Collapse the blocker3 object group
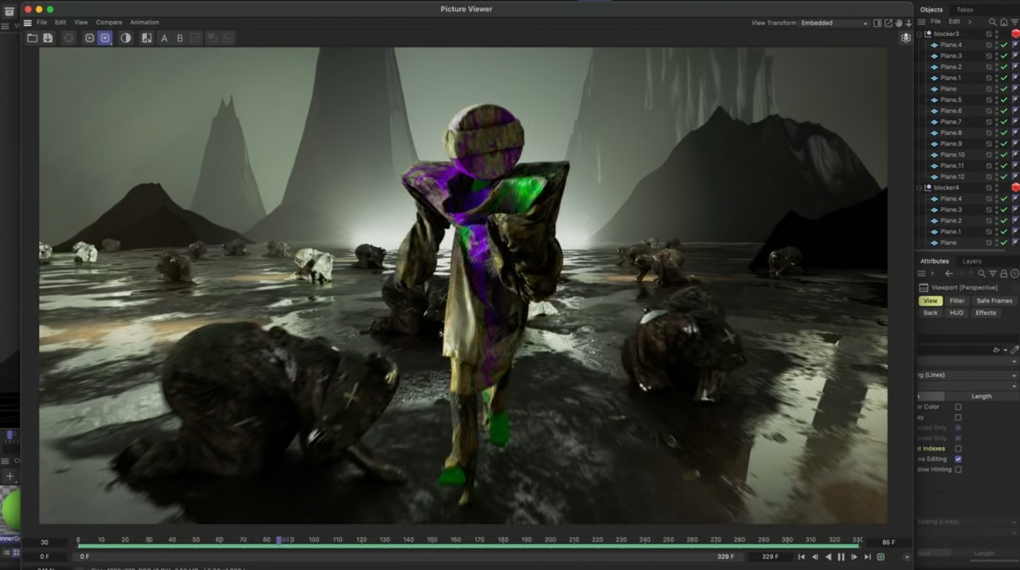 coord(919,34)
